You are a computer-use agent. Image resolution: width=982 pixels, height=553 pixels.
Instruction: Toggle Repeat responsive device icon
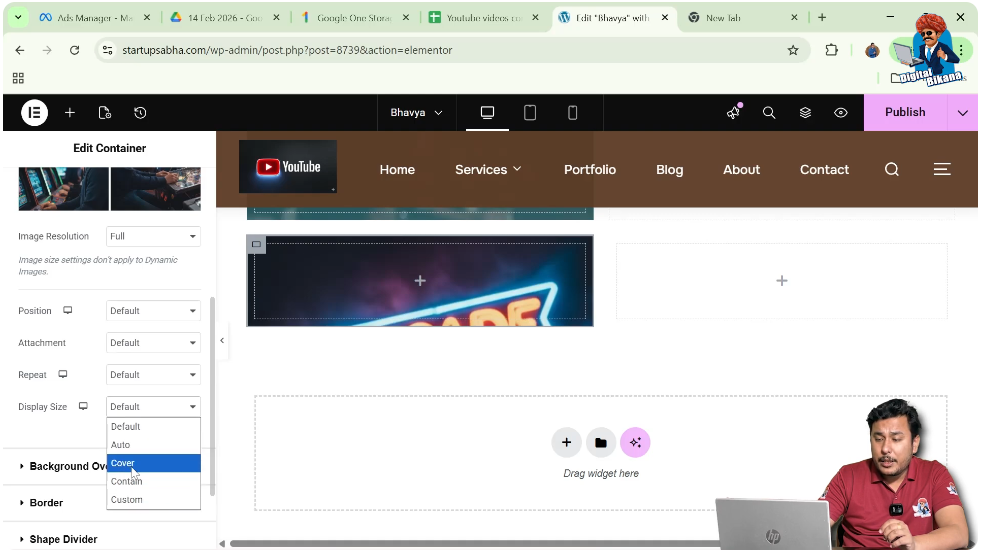click(63, 374)
